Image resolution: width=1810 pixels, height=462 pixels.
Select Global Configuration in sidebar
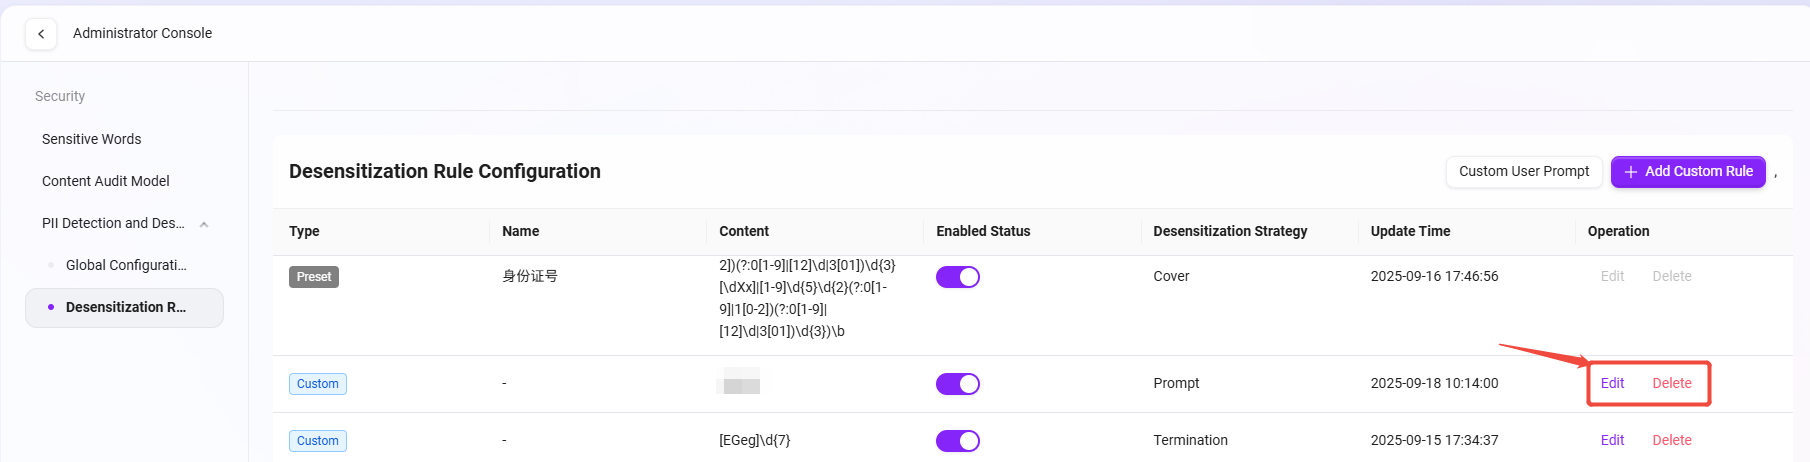tap(126, 265)
